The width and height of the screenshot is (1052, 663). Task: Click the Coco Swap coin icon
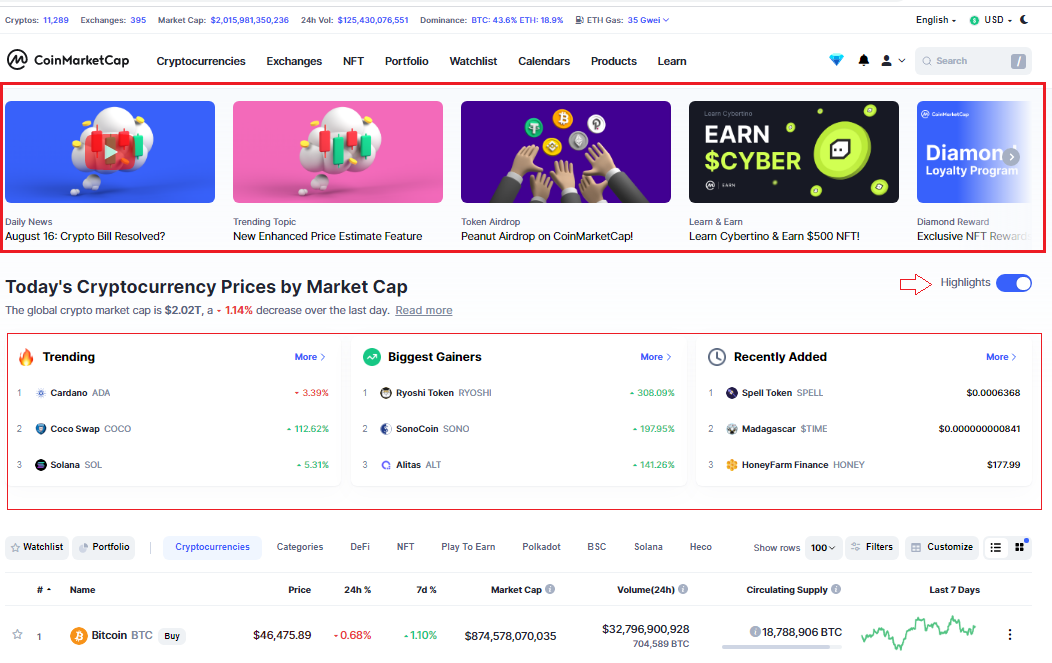tap(40, 429)
